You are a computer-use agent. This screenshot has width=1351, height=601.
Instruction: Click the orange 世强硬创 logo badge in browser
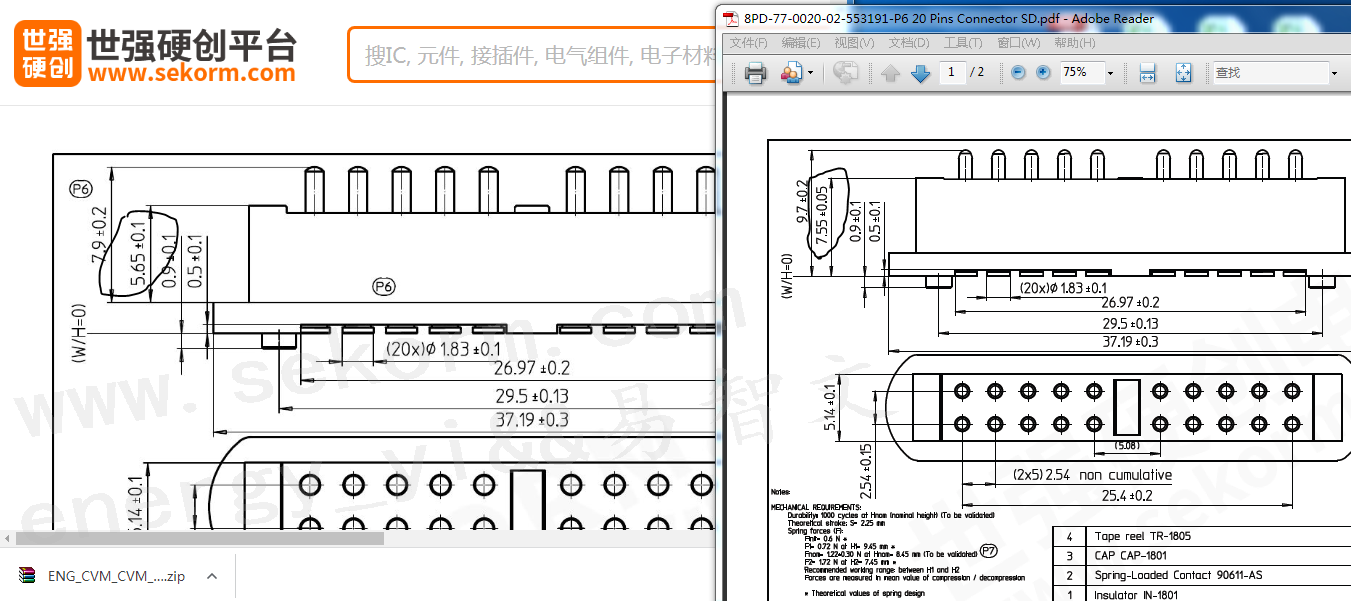pyautogui.click(x=47, y=54)
